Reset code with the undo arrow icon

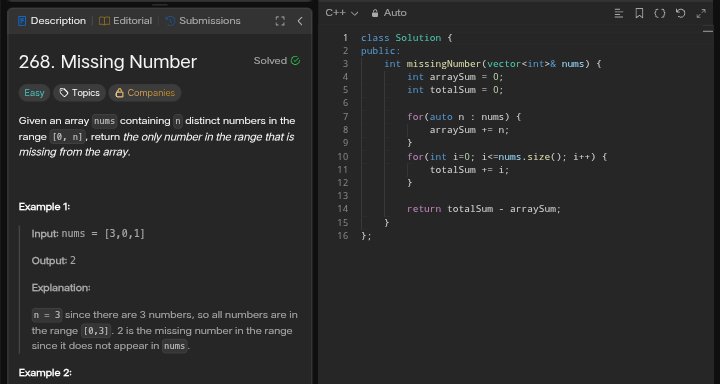click(681, 13)
